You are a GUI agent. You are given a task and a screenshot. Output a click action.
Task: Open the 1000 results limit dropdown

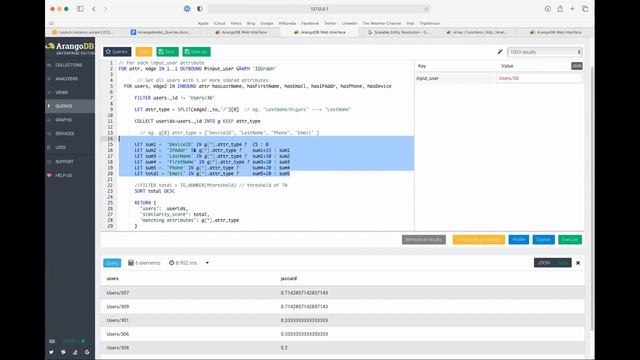(x=544, y=52)
